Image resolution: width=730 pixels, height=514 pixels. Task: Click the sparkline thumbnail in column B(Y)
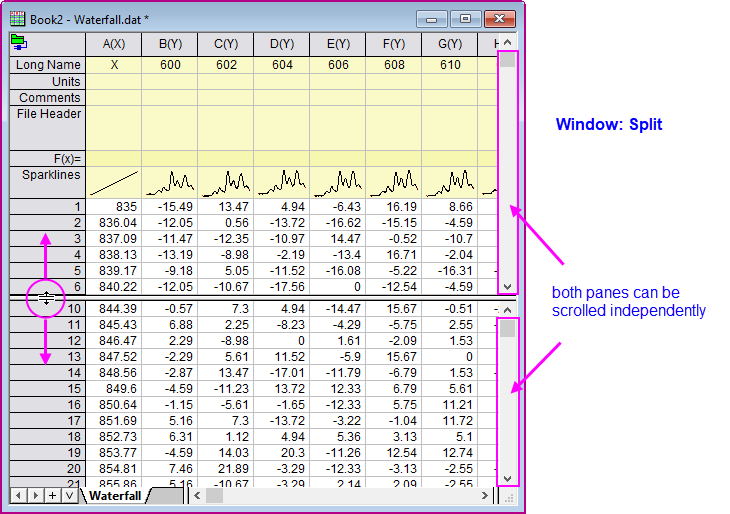click(170, 182)
